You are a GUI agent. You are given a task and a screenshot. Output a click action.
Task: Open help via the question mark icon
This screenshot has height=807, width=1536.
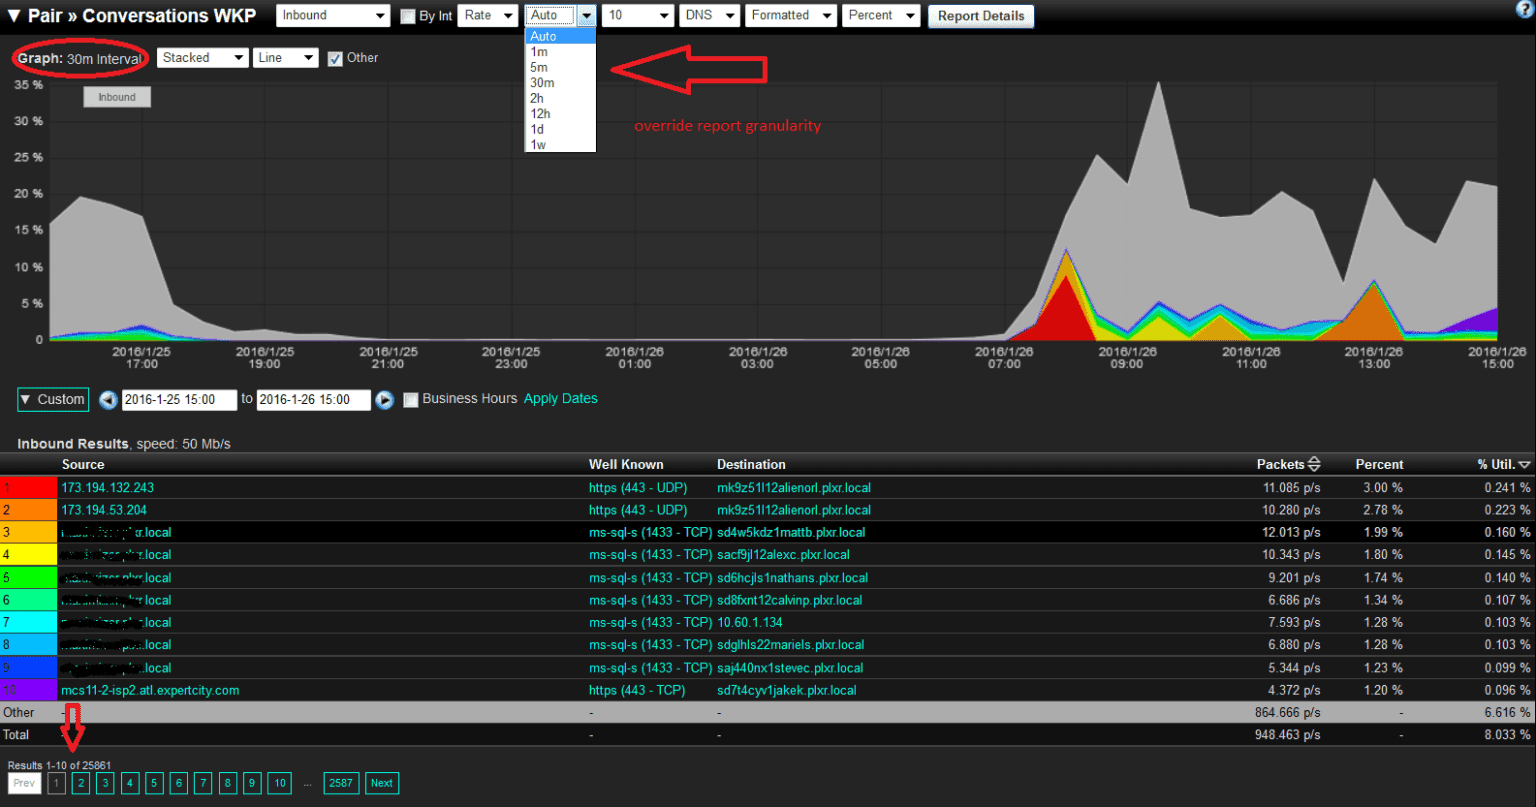[x=1524, y=10]
